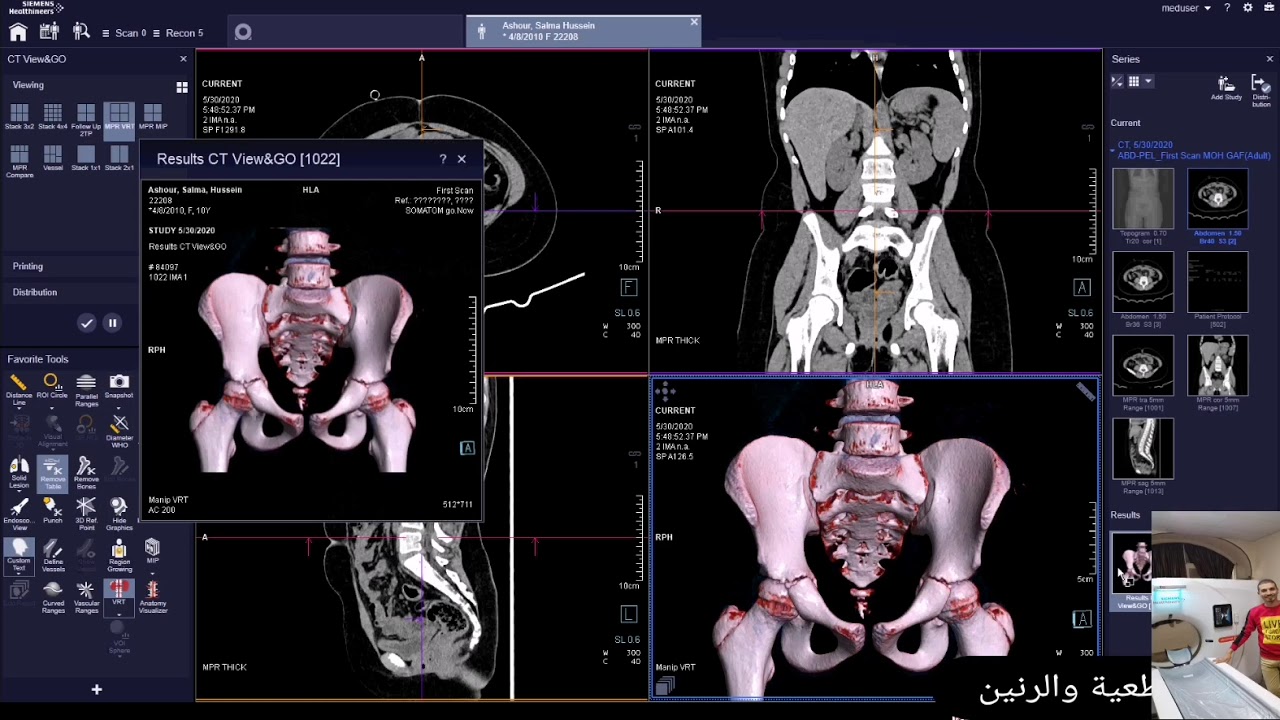Open the help question mark icon
1280x720 pixels.
pos(1227,8)
